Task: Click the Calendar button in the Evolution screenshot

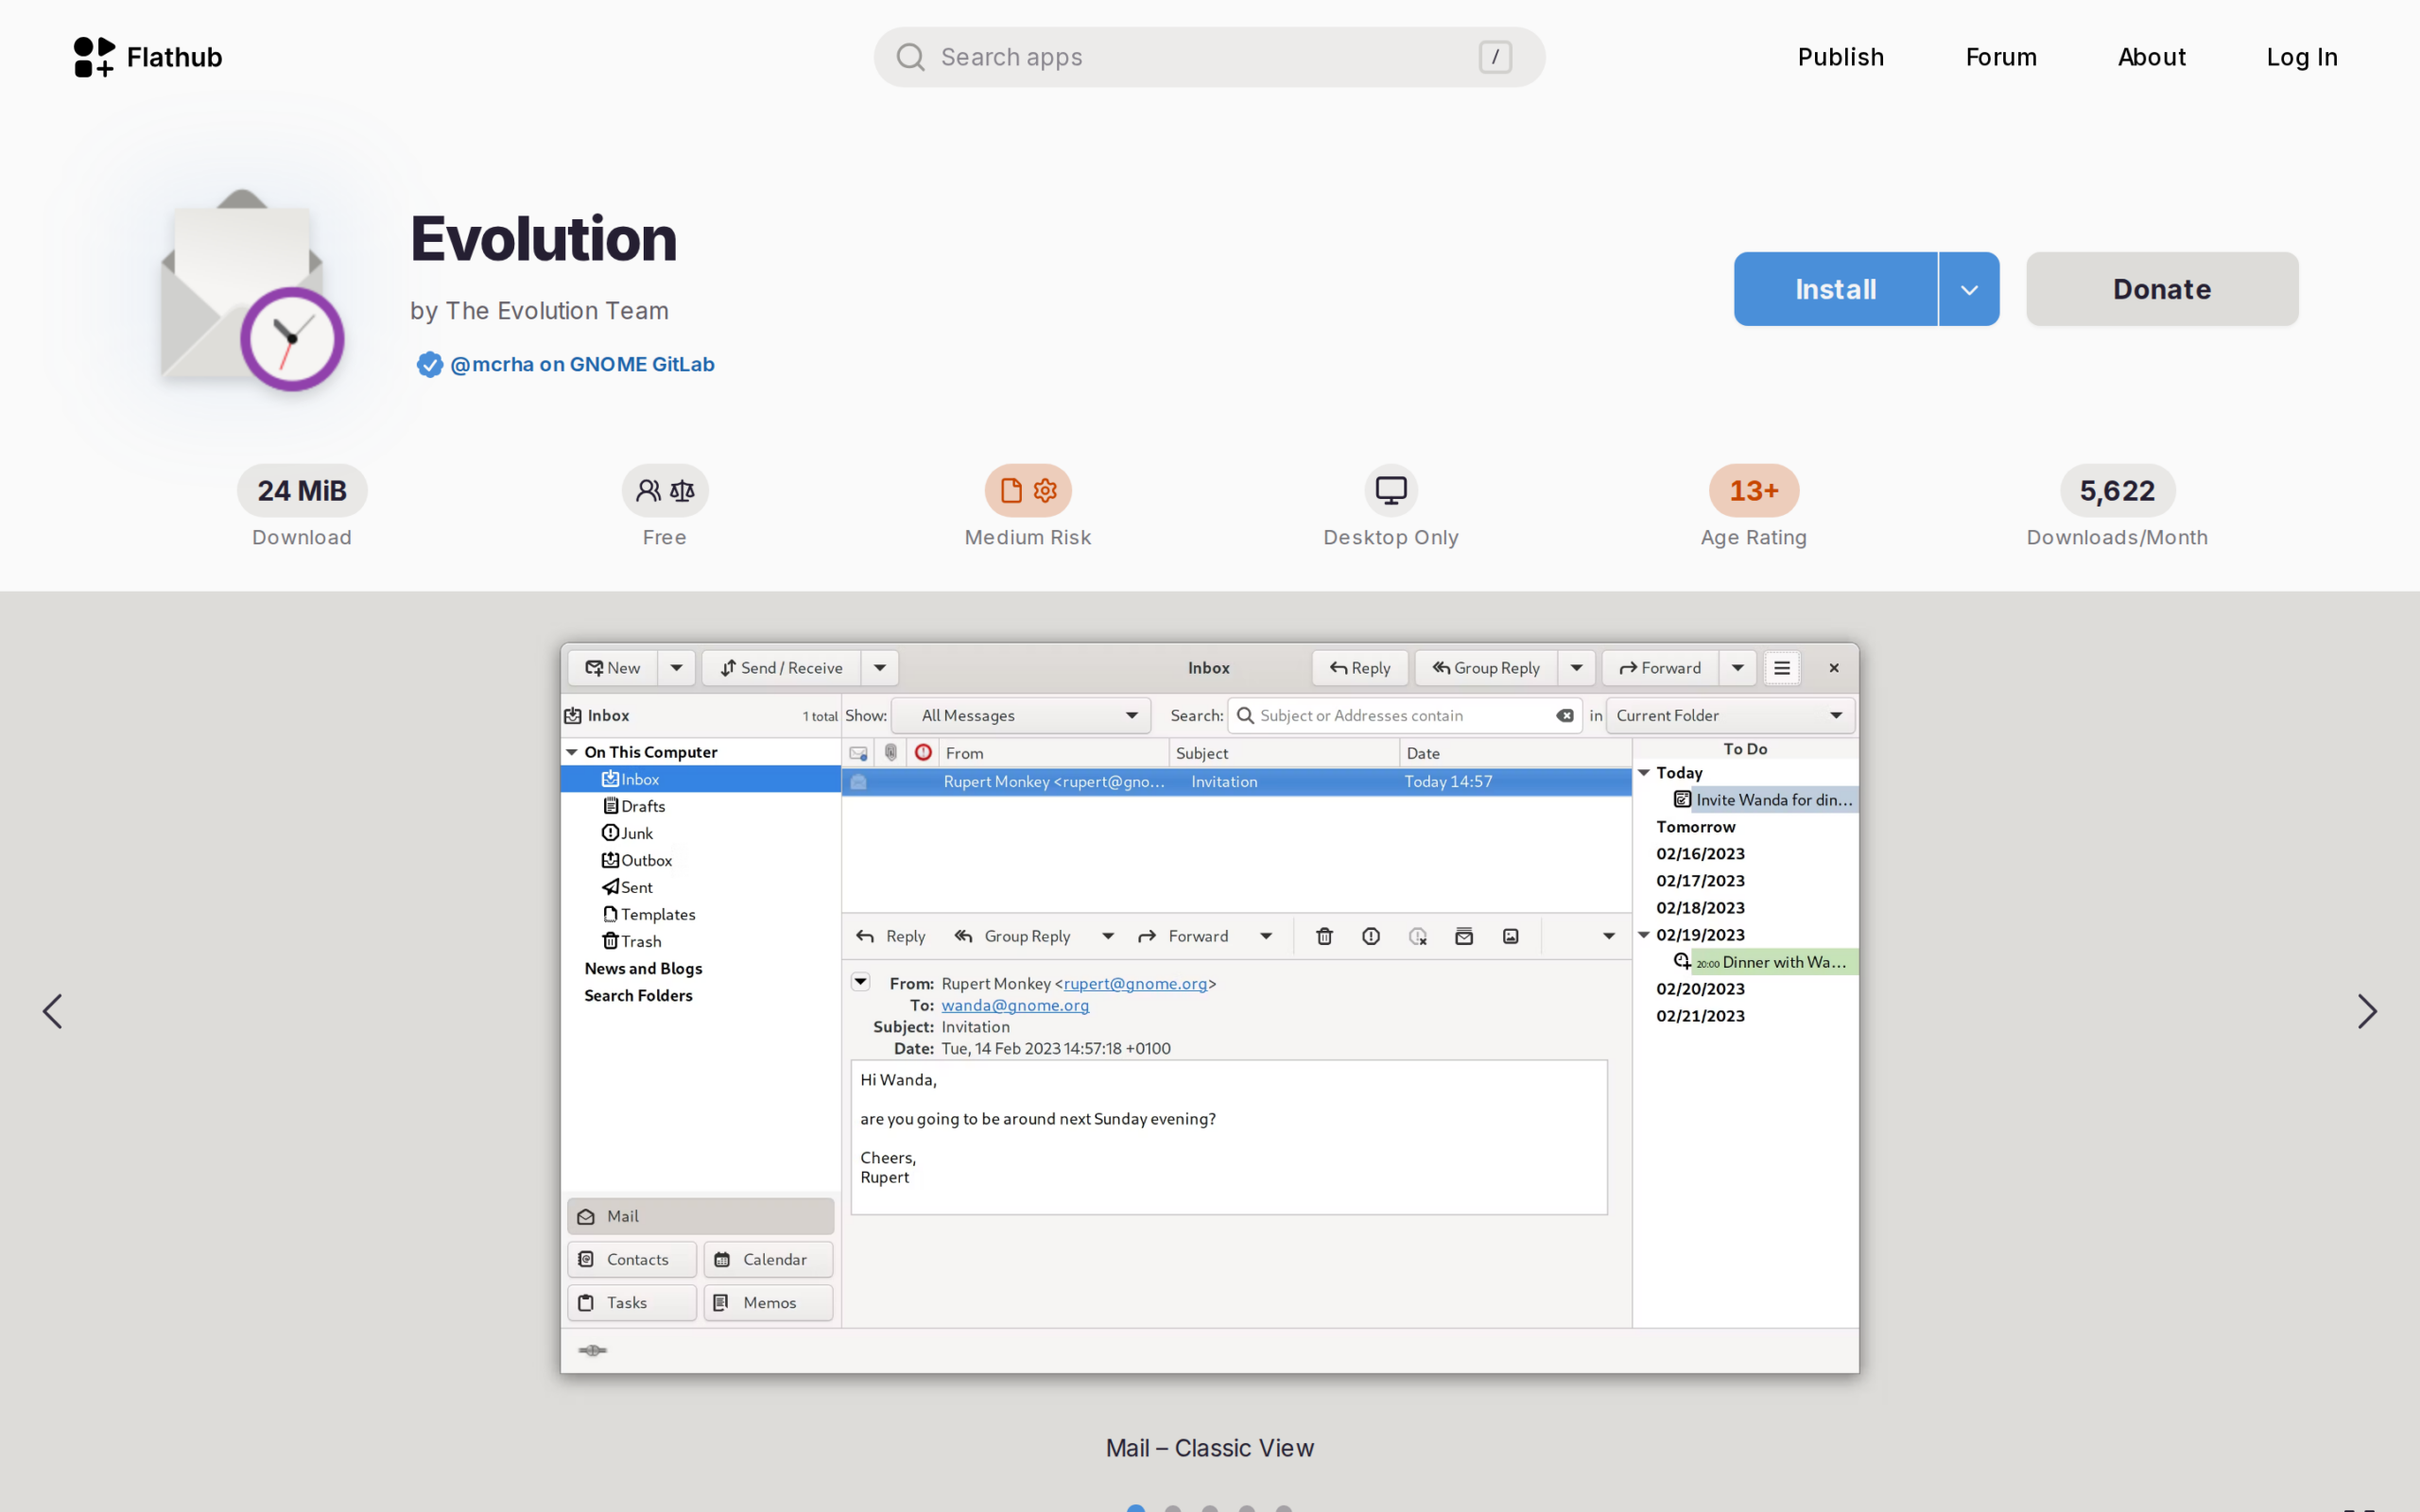Action: [768, 1259]
